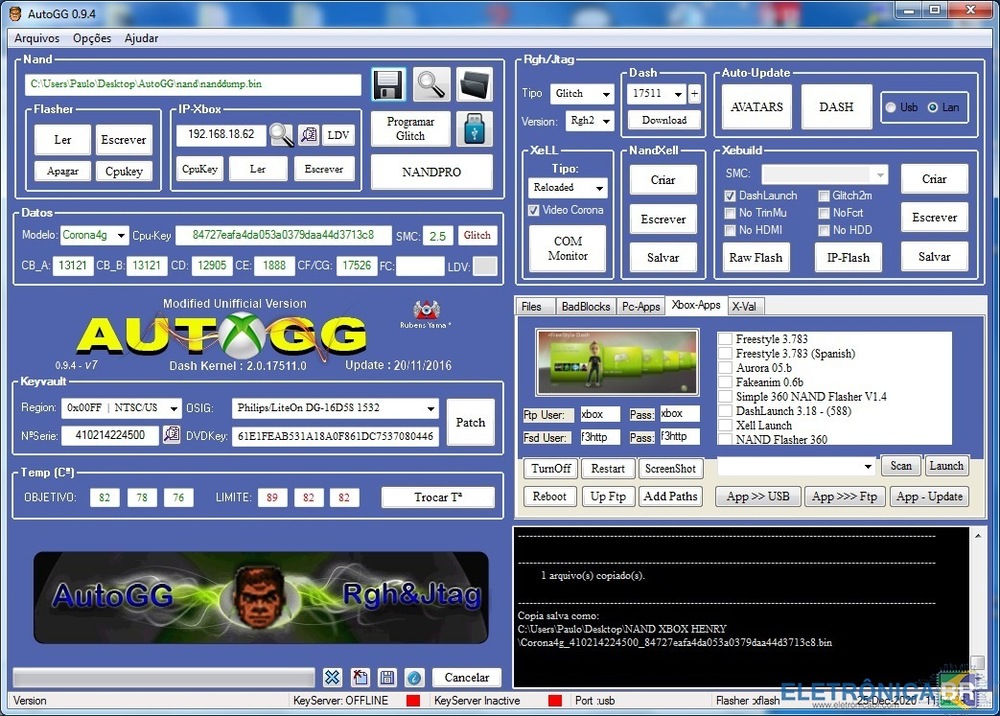Expand the Modelo Corona4g dropdown
This screenshot has width=1000, height=716.
pyautogui.click(x=121, y=236)
